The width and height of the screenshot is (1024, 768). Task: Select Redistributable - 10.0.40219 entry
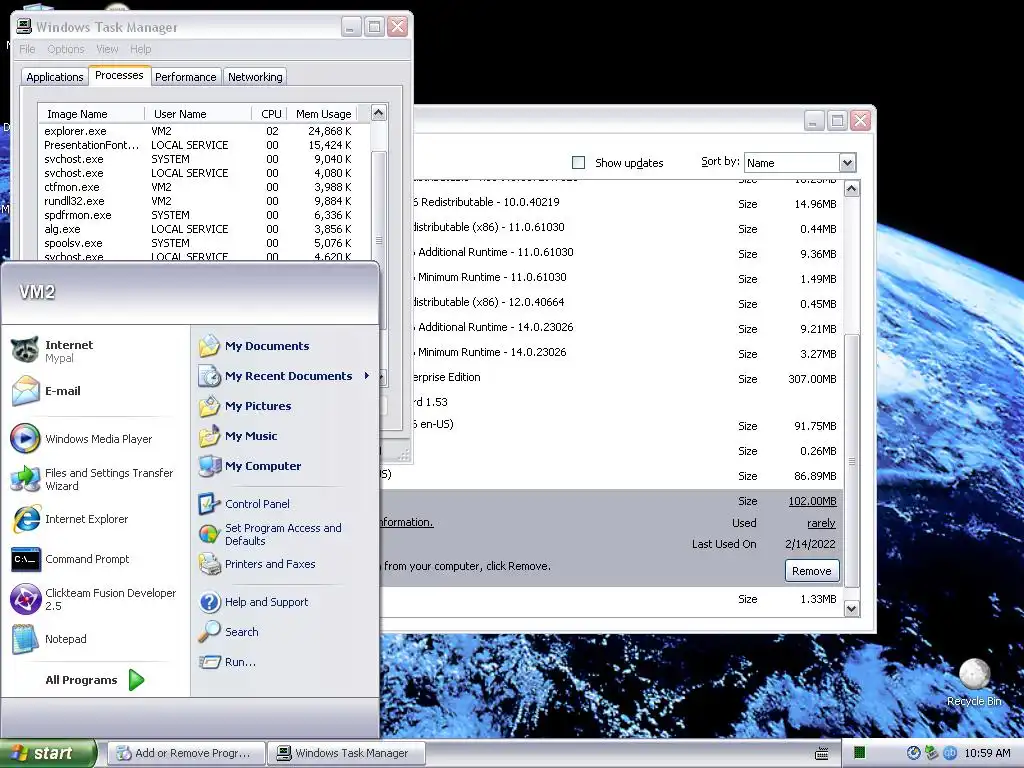[x=627, y=203]
